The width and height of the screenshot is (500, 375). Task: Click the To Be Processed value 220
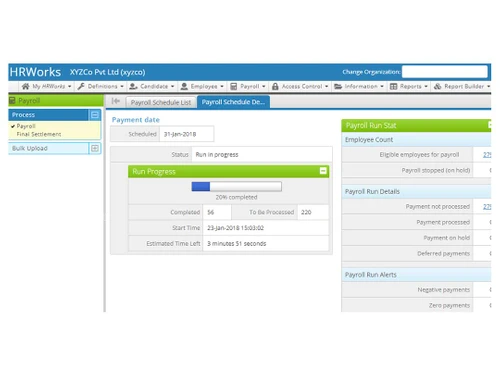(x=306, y=212)
